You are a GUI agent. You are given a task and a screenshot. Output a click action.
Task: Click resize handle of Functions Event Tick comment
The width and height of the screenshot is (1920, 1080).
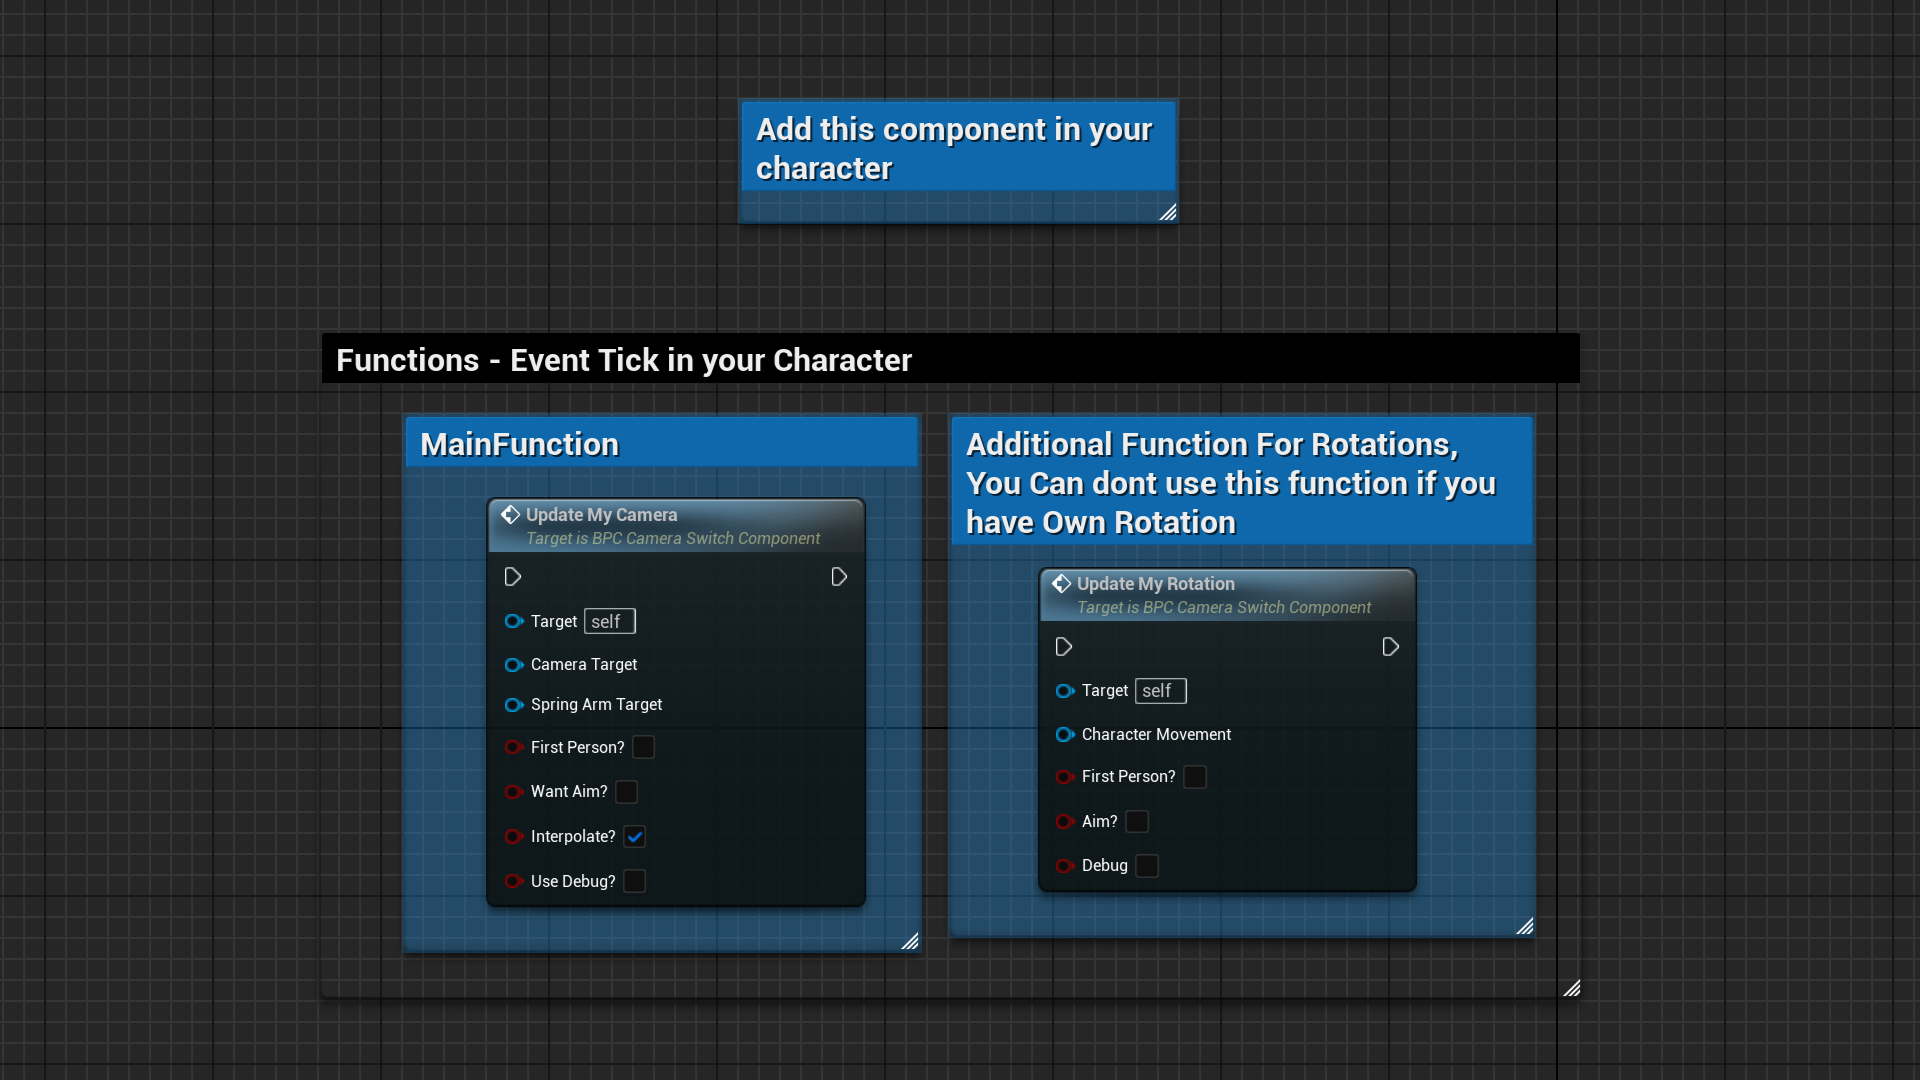click(1571, 988)
